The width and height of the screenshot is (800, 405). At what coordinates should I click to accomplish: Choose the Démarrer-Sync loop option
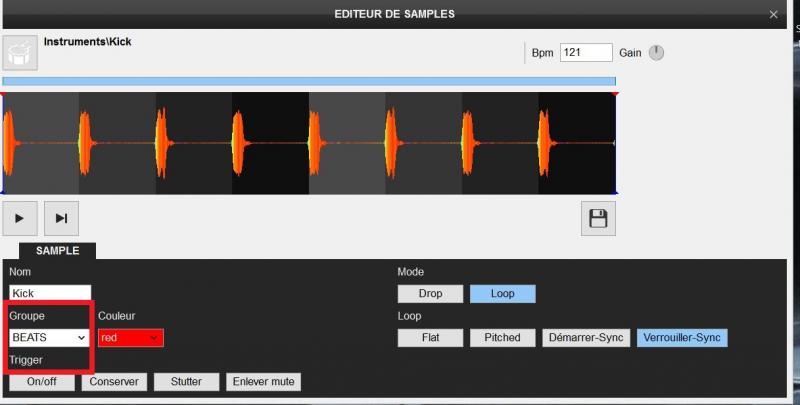(586, 338)
